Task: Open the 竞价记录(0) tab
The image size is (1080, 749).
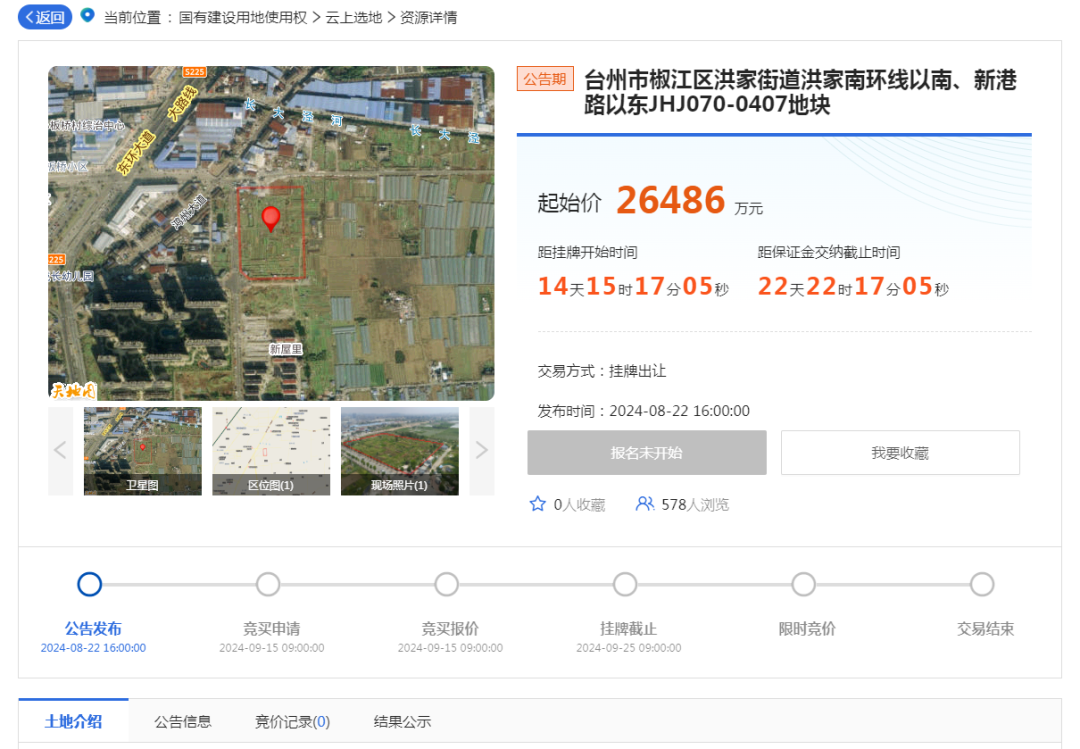Action: (x=293, y=721)
